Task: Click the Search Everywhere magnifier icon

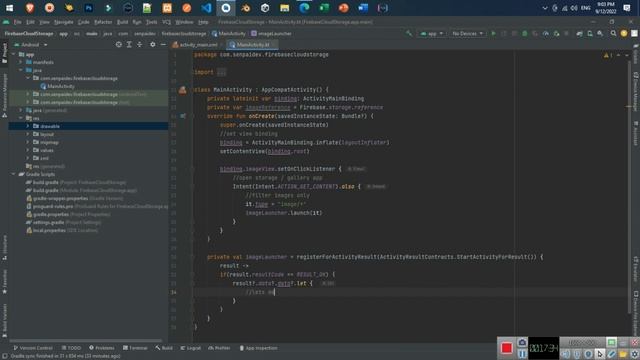Action: click(613, 33)
